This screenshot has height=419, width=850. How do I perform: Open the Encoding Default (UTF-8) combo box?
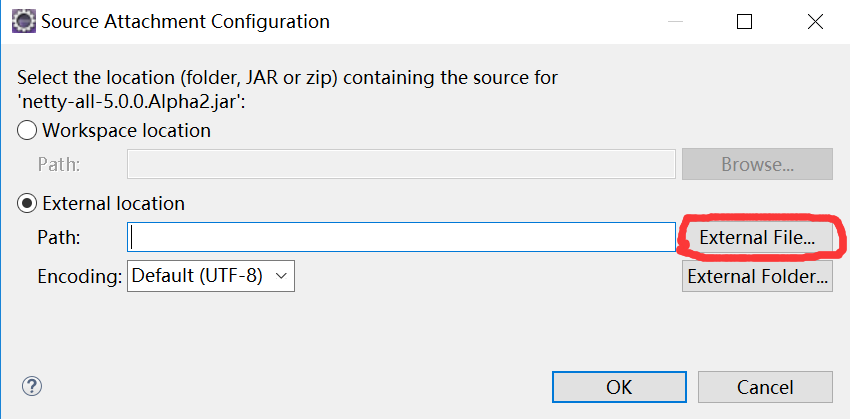pos(211,276)
